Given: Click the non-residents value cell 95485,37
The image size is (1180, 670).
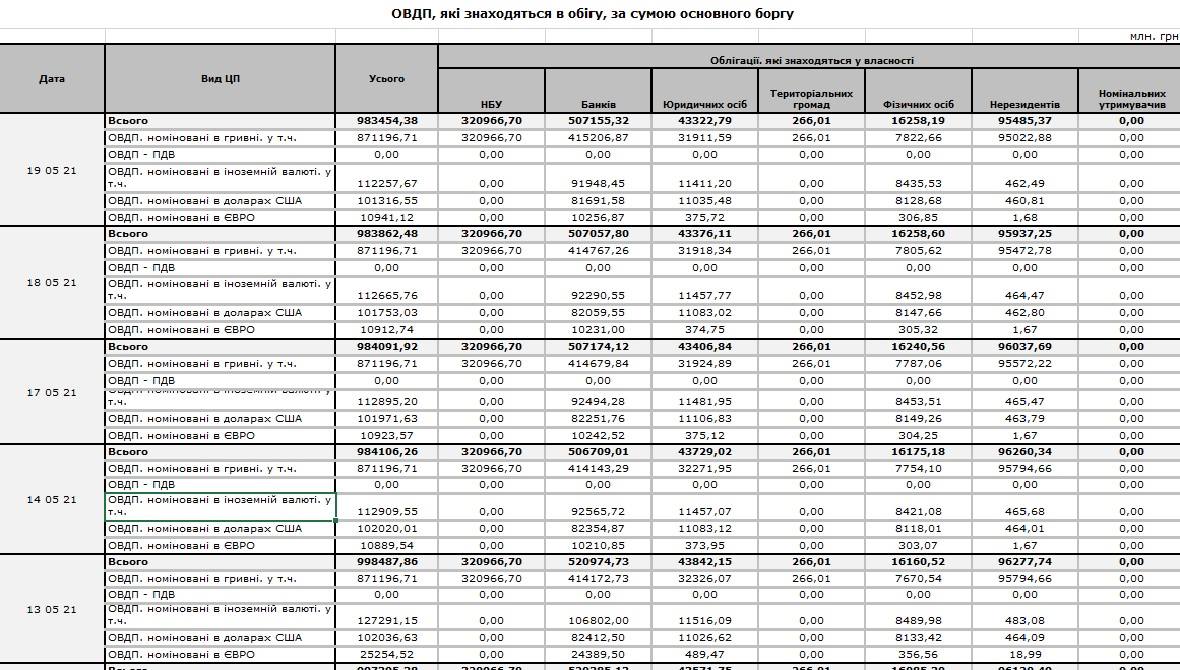Looking at the screenshot, I should (1024, 121).
